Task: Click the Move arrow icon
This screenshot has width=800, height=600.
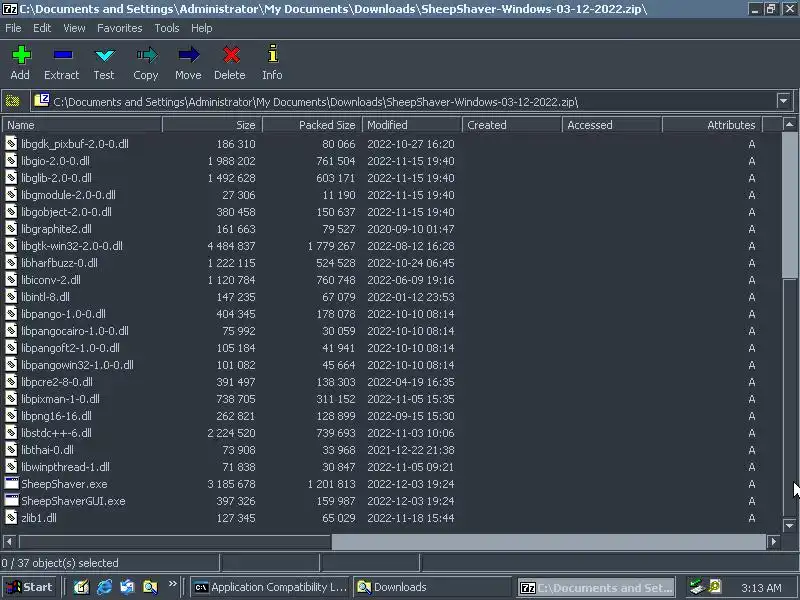Action: click(x=189, y=55)
